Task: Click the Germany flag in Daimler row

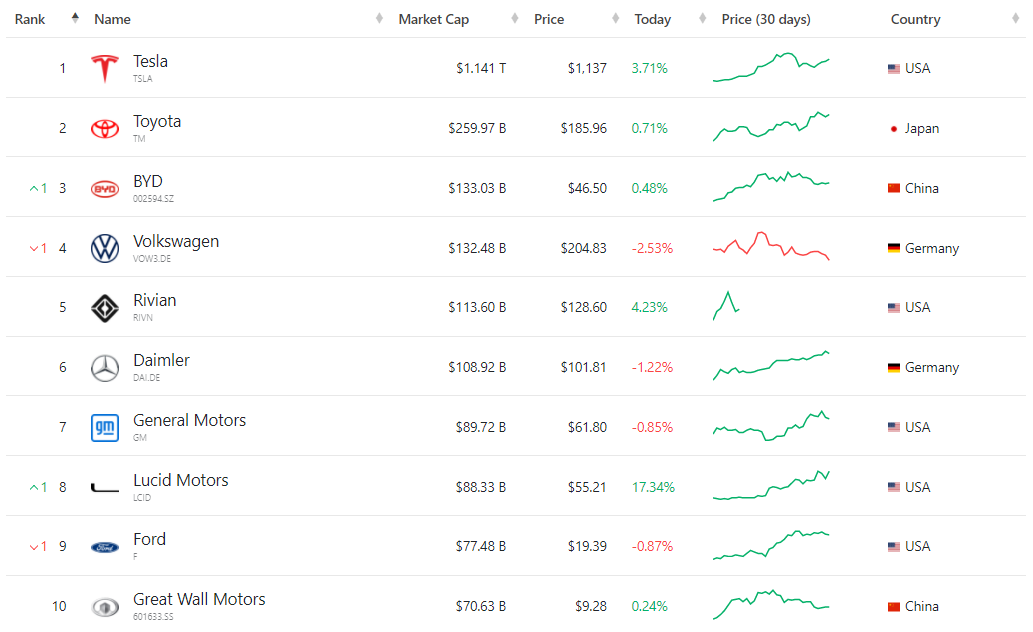Action: point(893,368)
